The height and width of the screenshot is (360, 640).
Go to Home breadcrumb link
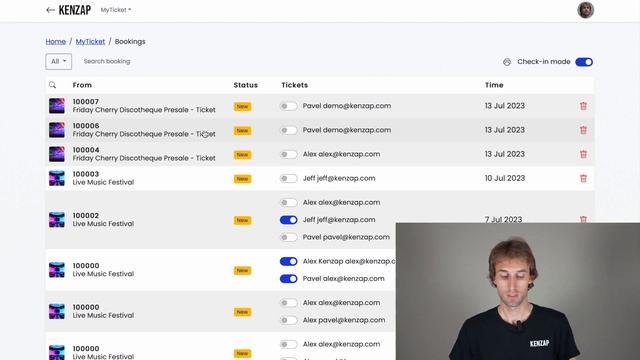click(56, 42)
